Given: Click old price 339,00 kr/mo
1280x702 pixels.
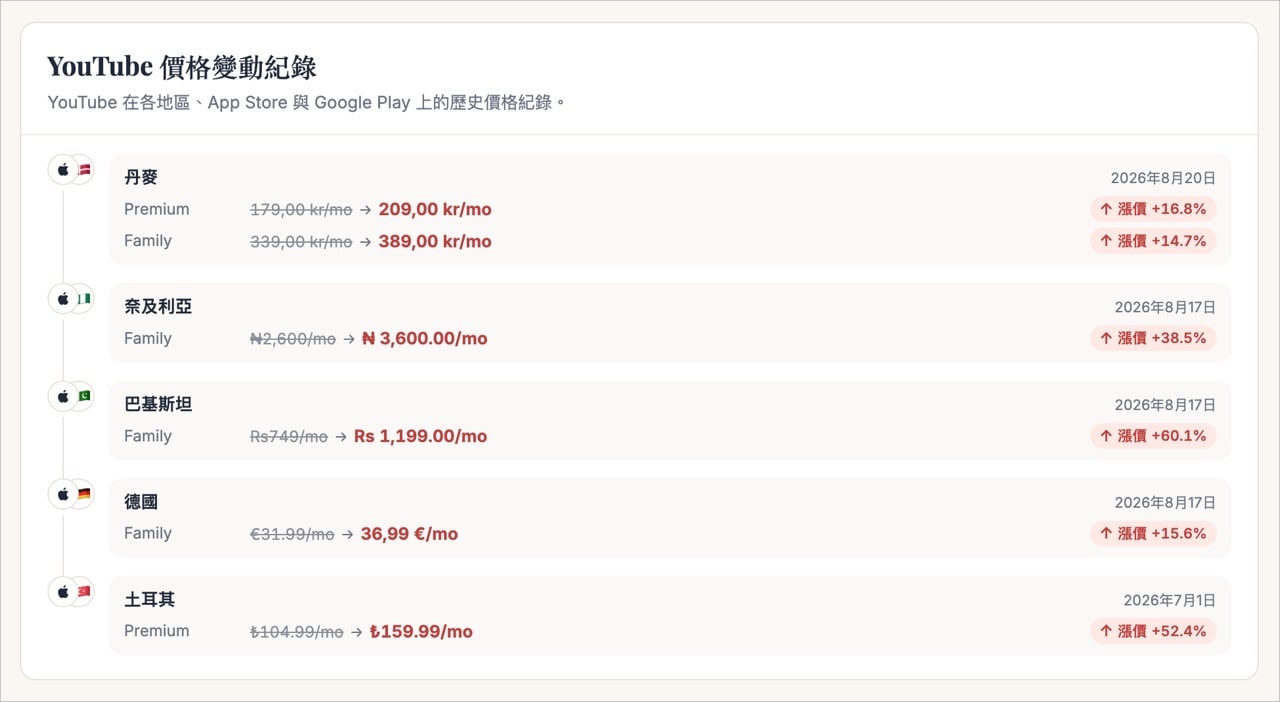Looking at the screenshot, I should 301,242.
